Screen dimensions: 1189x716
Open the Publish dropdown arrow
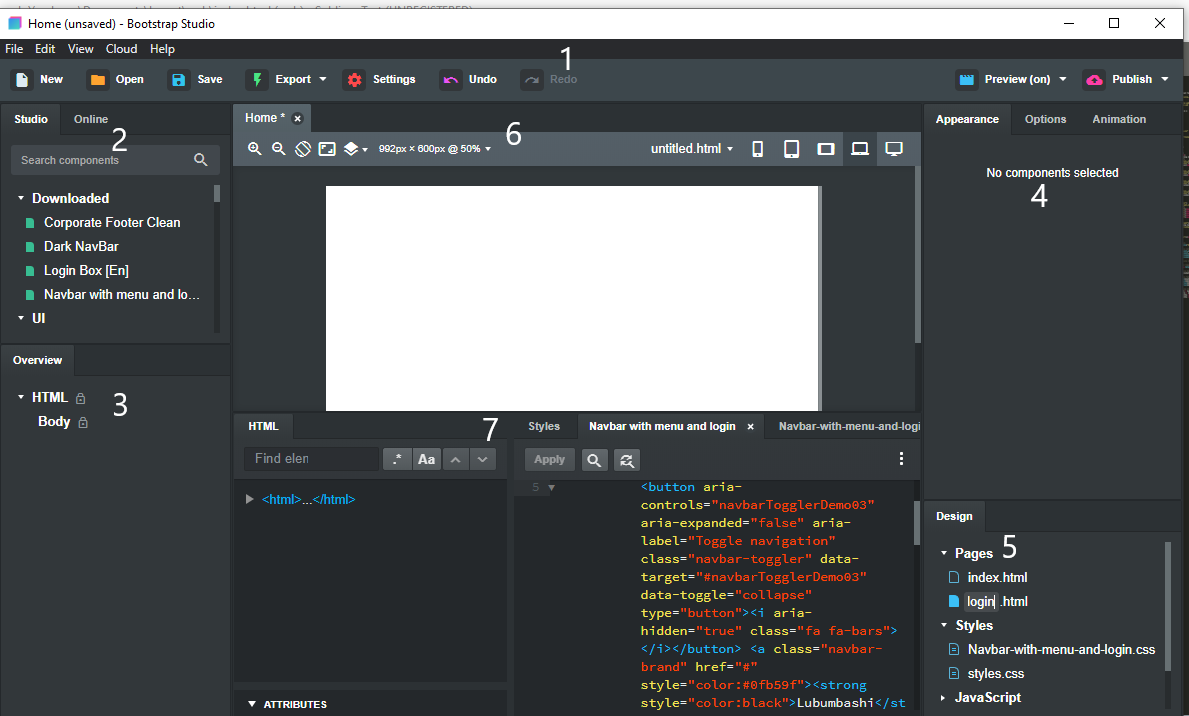pos(1165,80)
